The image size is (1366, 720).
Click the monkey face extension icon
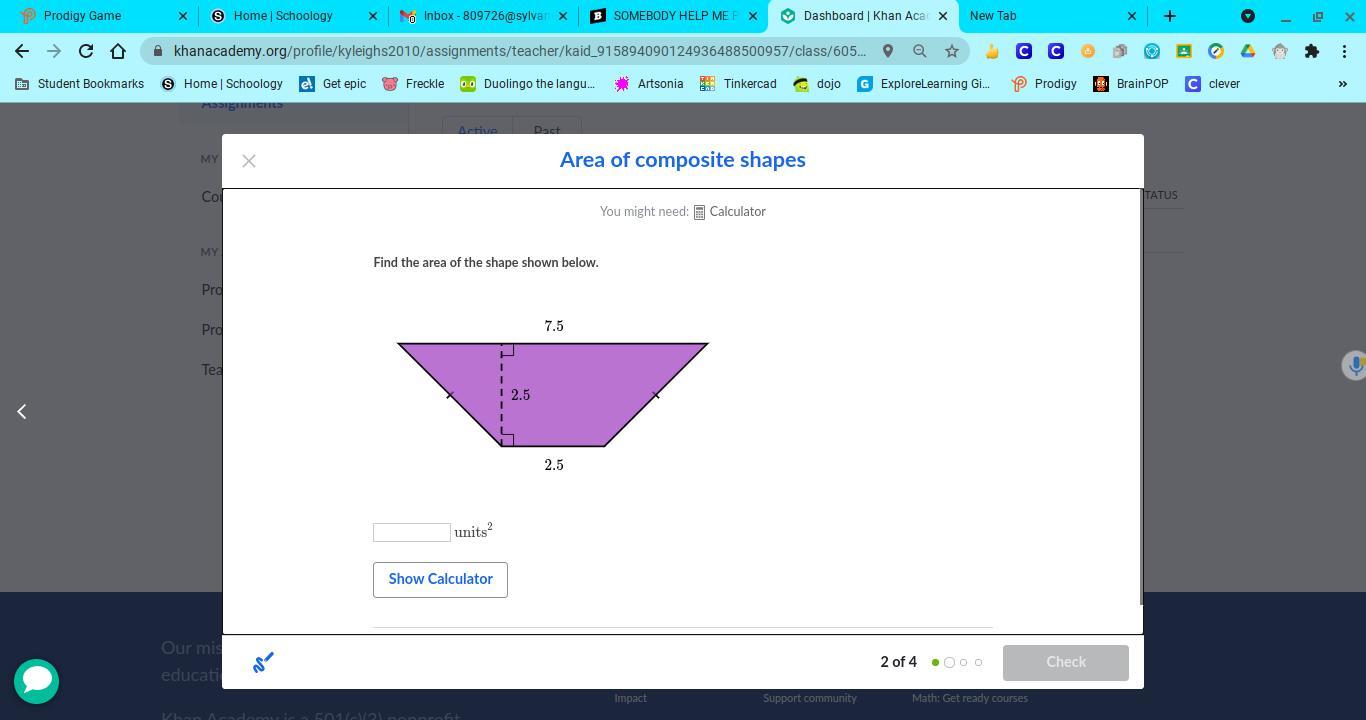pos(1280,51)
